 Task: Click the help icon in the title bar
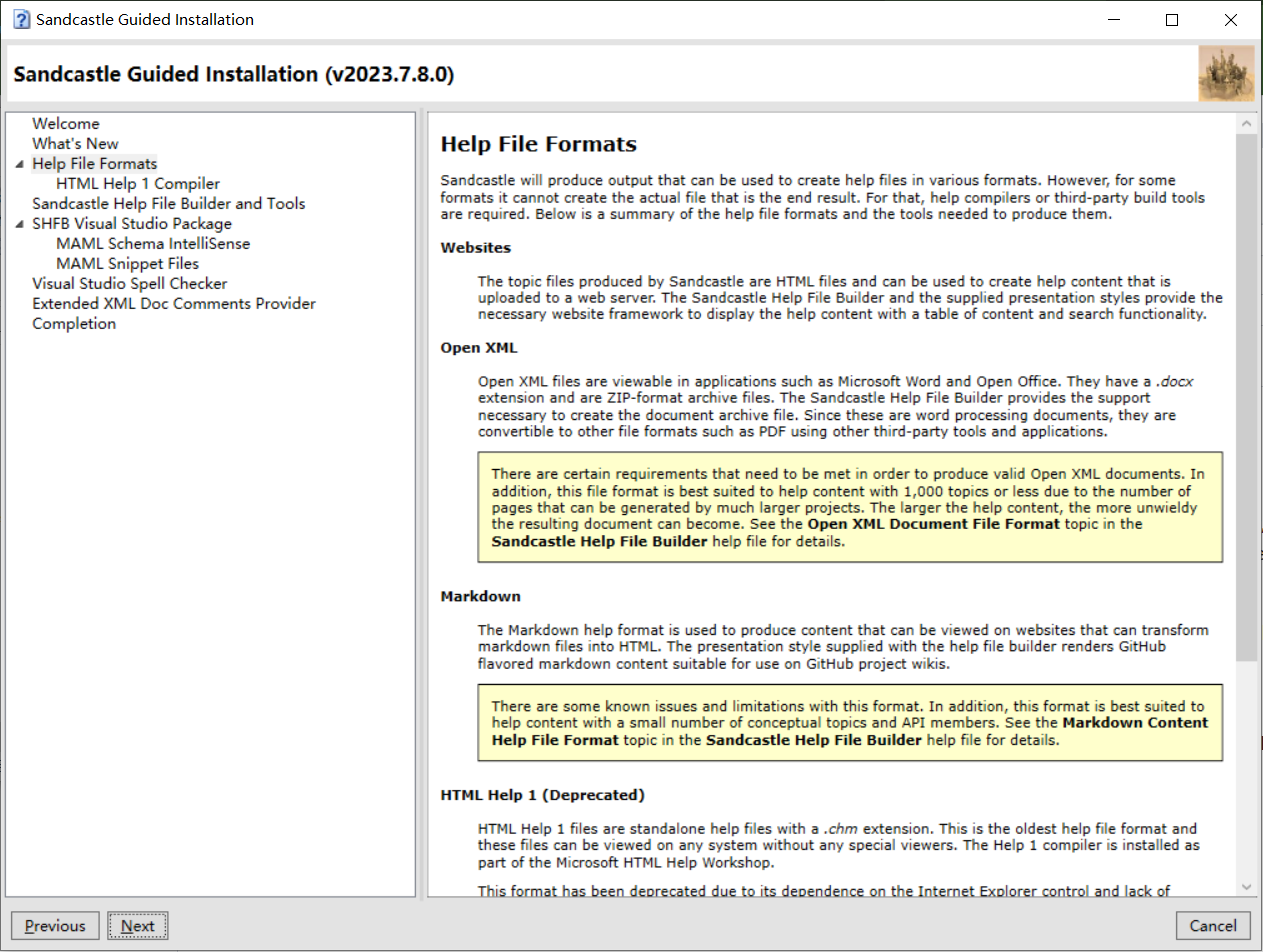pyautogui.click(x=22, y=20)
